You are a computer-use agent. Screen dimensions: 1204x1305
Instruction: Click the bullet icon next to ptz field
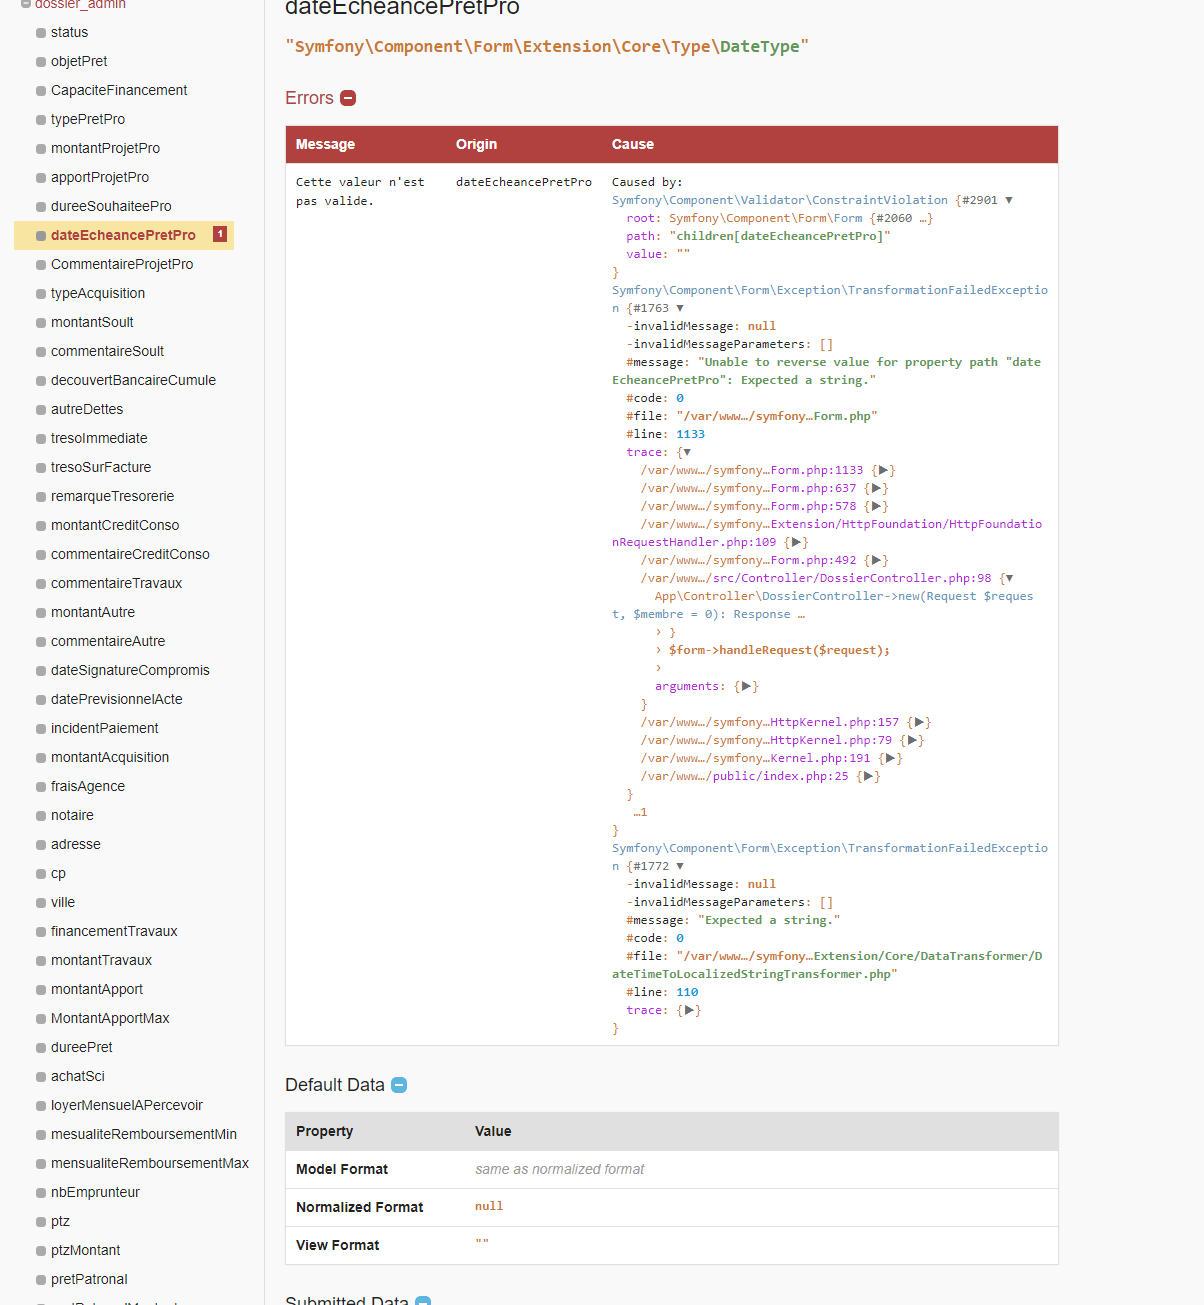click(x=38, y=1221)
